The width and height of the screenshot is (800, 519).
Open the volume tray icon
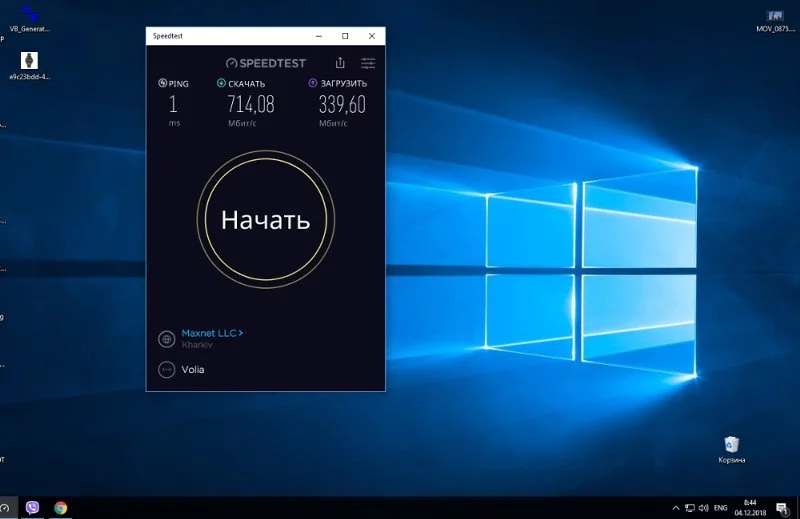[704, 508]
